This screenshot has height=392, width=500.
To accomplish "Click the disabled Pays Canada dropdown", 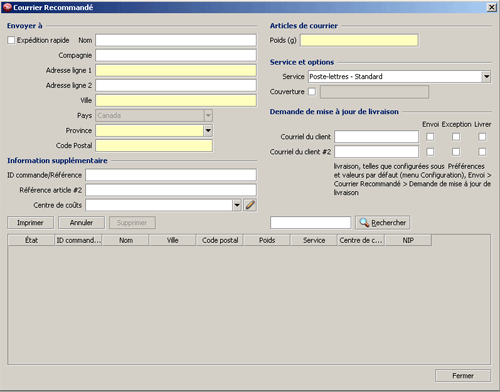I will tap(154, 116).
